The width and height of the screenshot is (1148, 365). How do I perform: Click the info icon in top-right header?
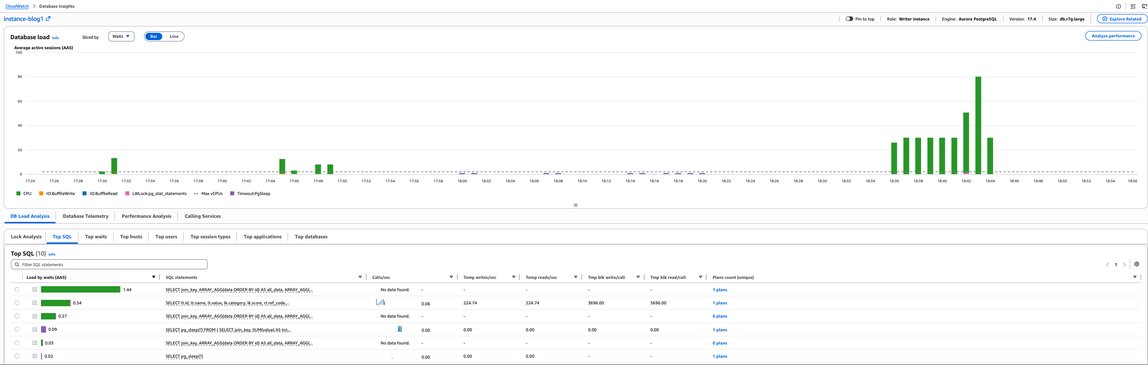pyautogui.click(x=1118, y=6)
